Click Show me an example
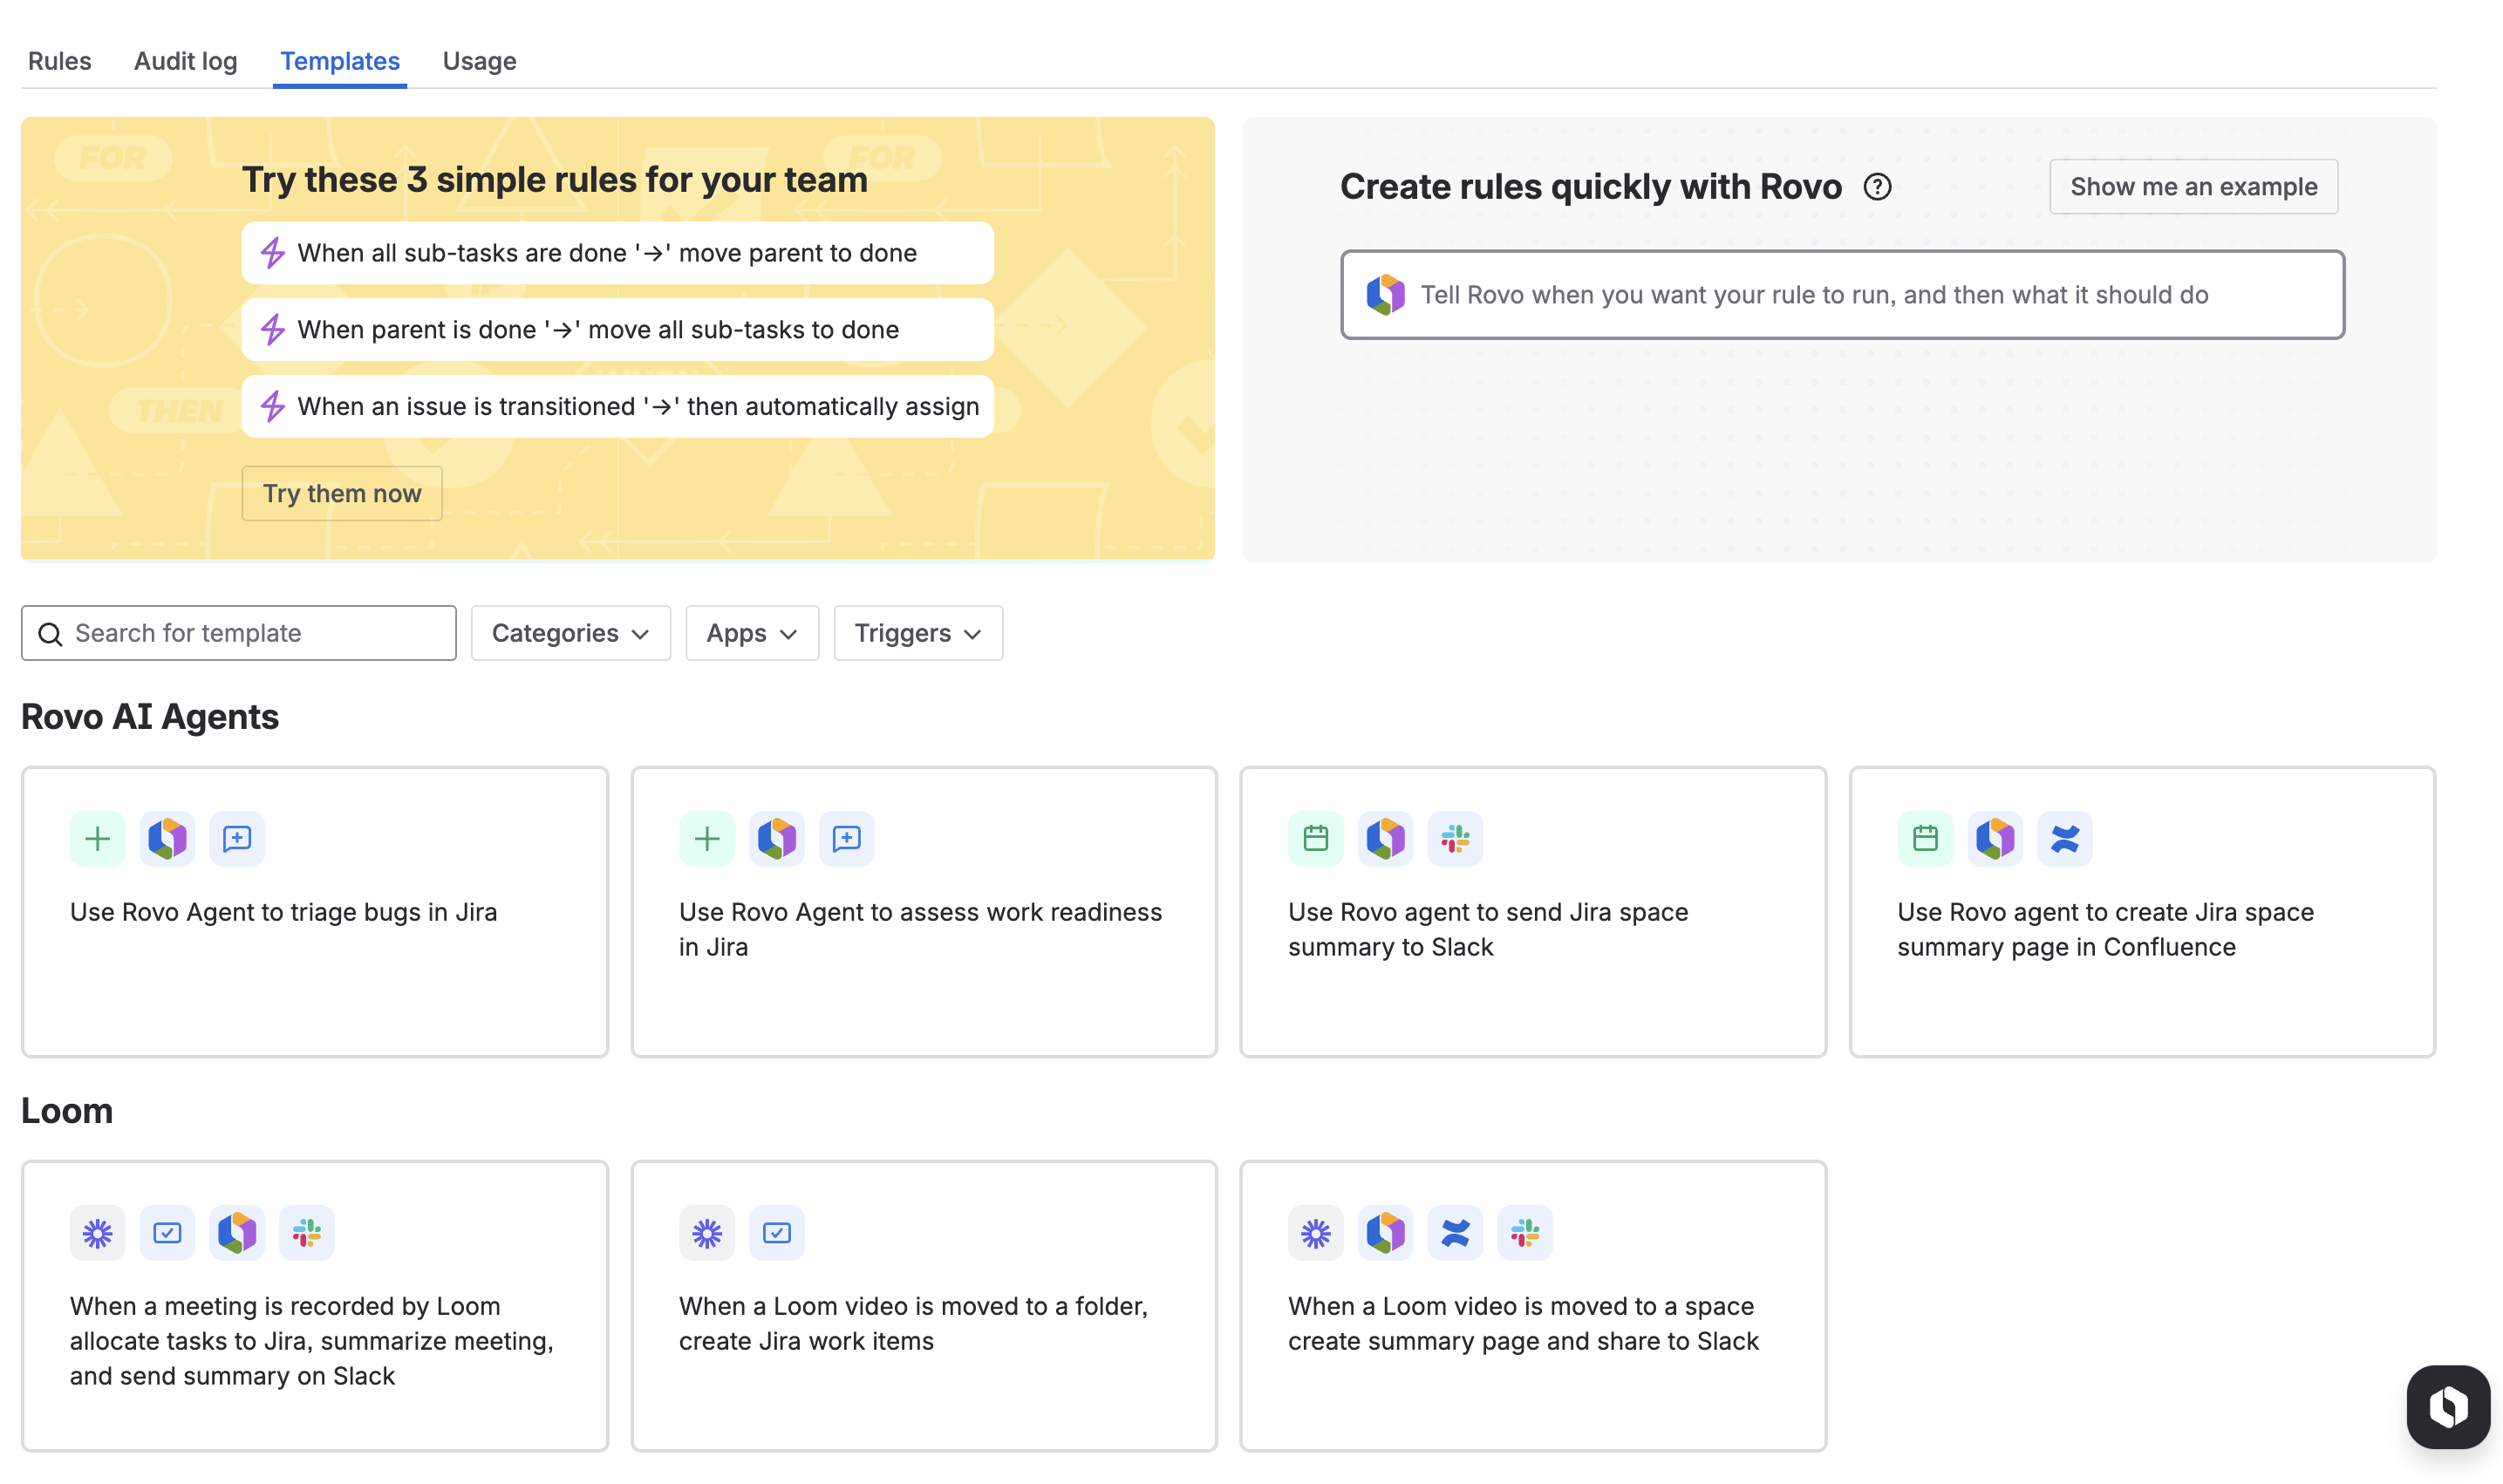Screen dimensions: 2503x1484 click(2193, 186)
